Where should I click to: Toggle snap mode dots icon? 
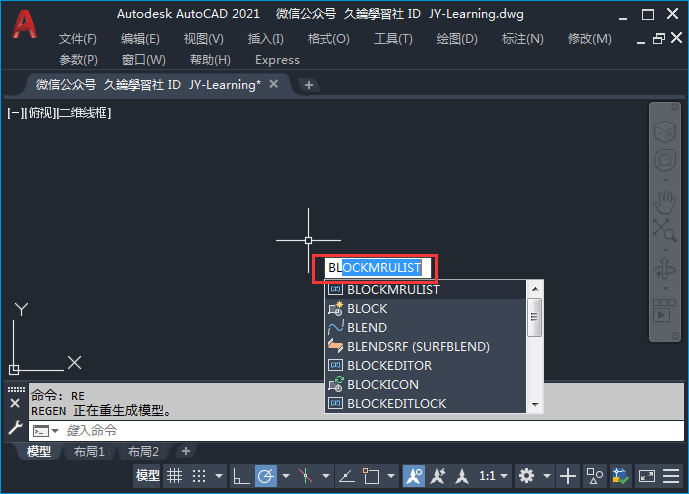click(199, 476)
